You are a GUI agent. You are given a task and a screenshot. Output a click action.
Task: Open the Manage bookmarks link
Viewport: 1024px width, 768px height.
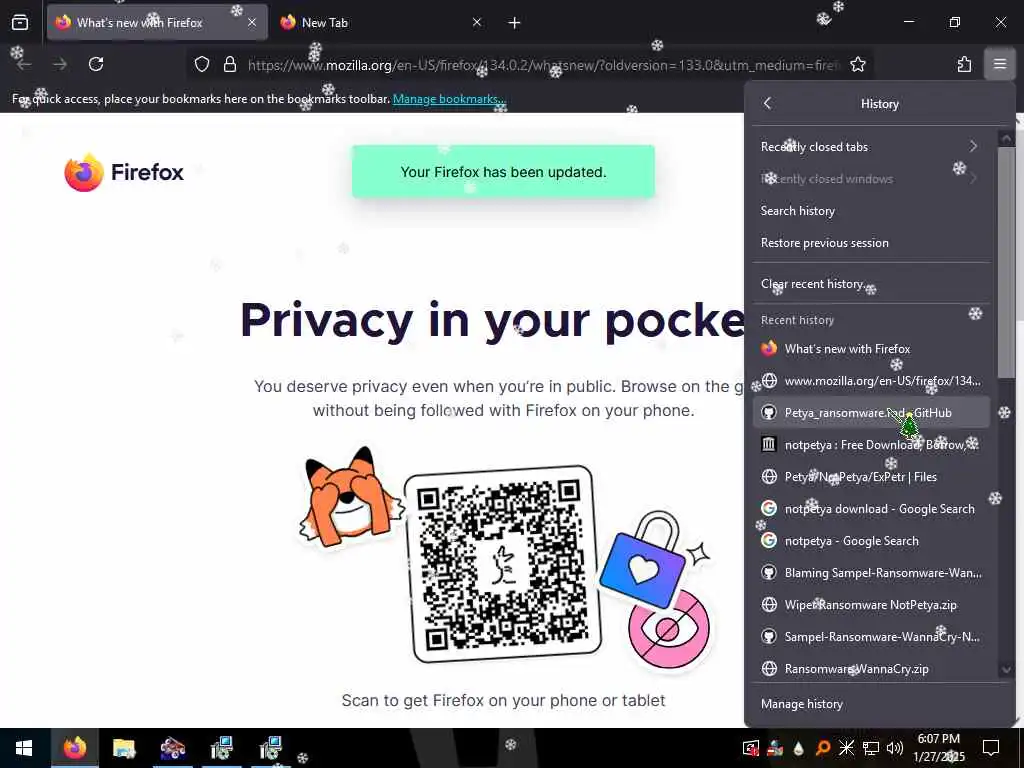(x=449, y=99)
